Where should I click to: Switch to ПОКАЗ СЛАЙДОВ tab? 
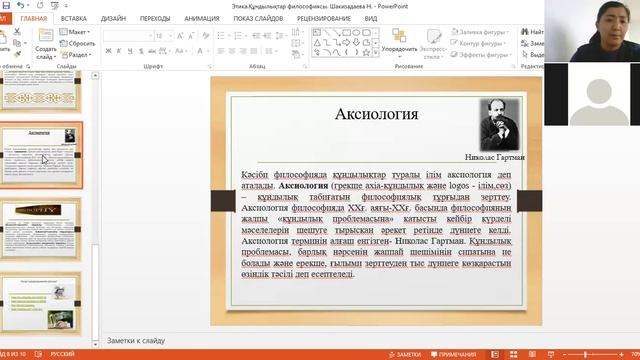coord(258,18)
